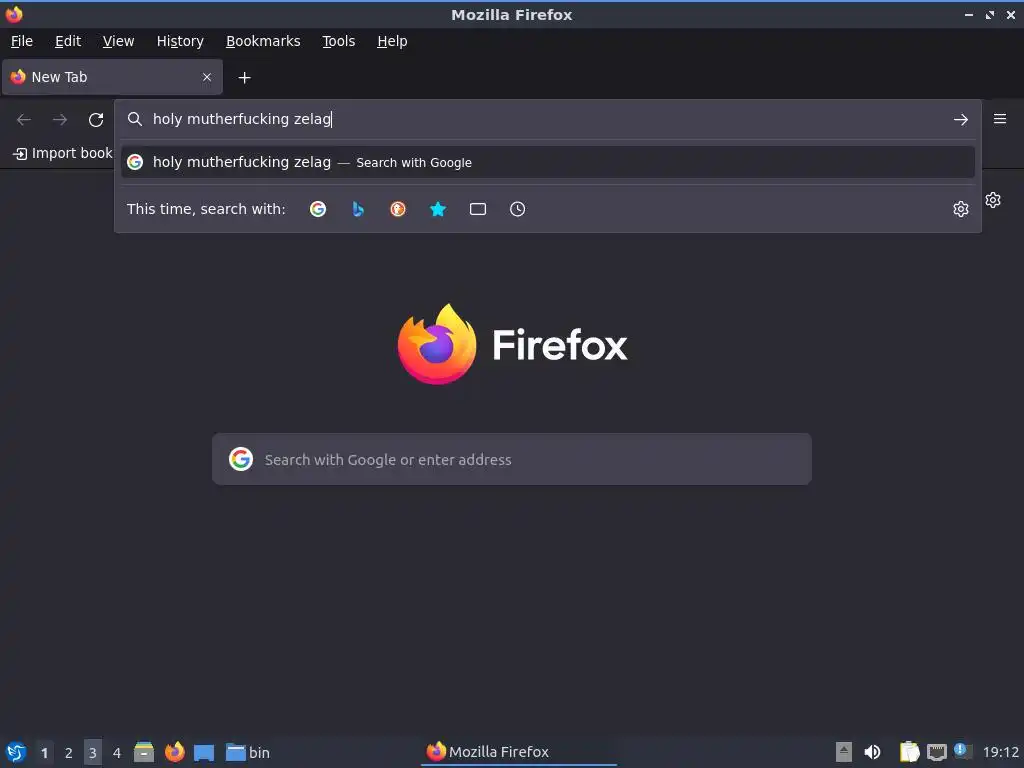
Task: Open the Tools menu
Action: pyautogui.click(x=338, y=41)
